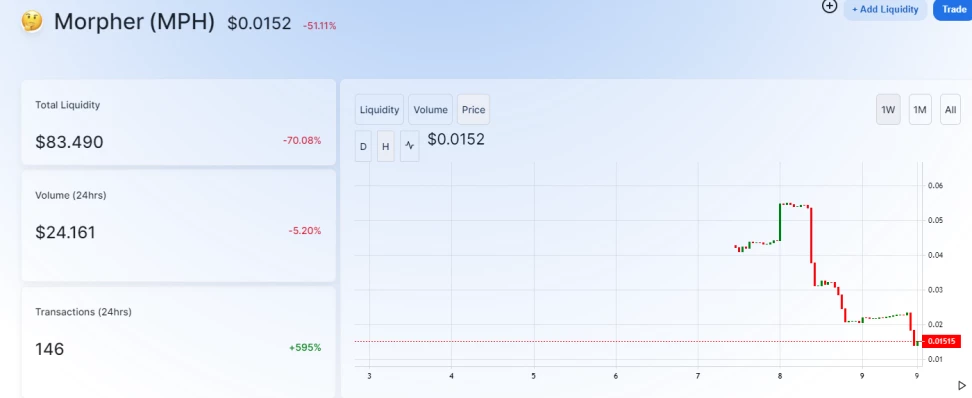This screenshot has height=398, width=972.
Task: Open the Price chart tab
Action: point(473,110)
